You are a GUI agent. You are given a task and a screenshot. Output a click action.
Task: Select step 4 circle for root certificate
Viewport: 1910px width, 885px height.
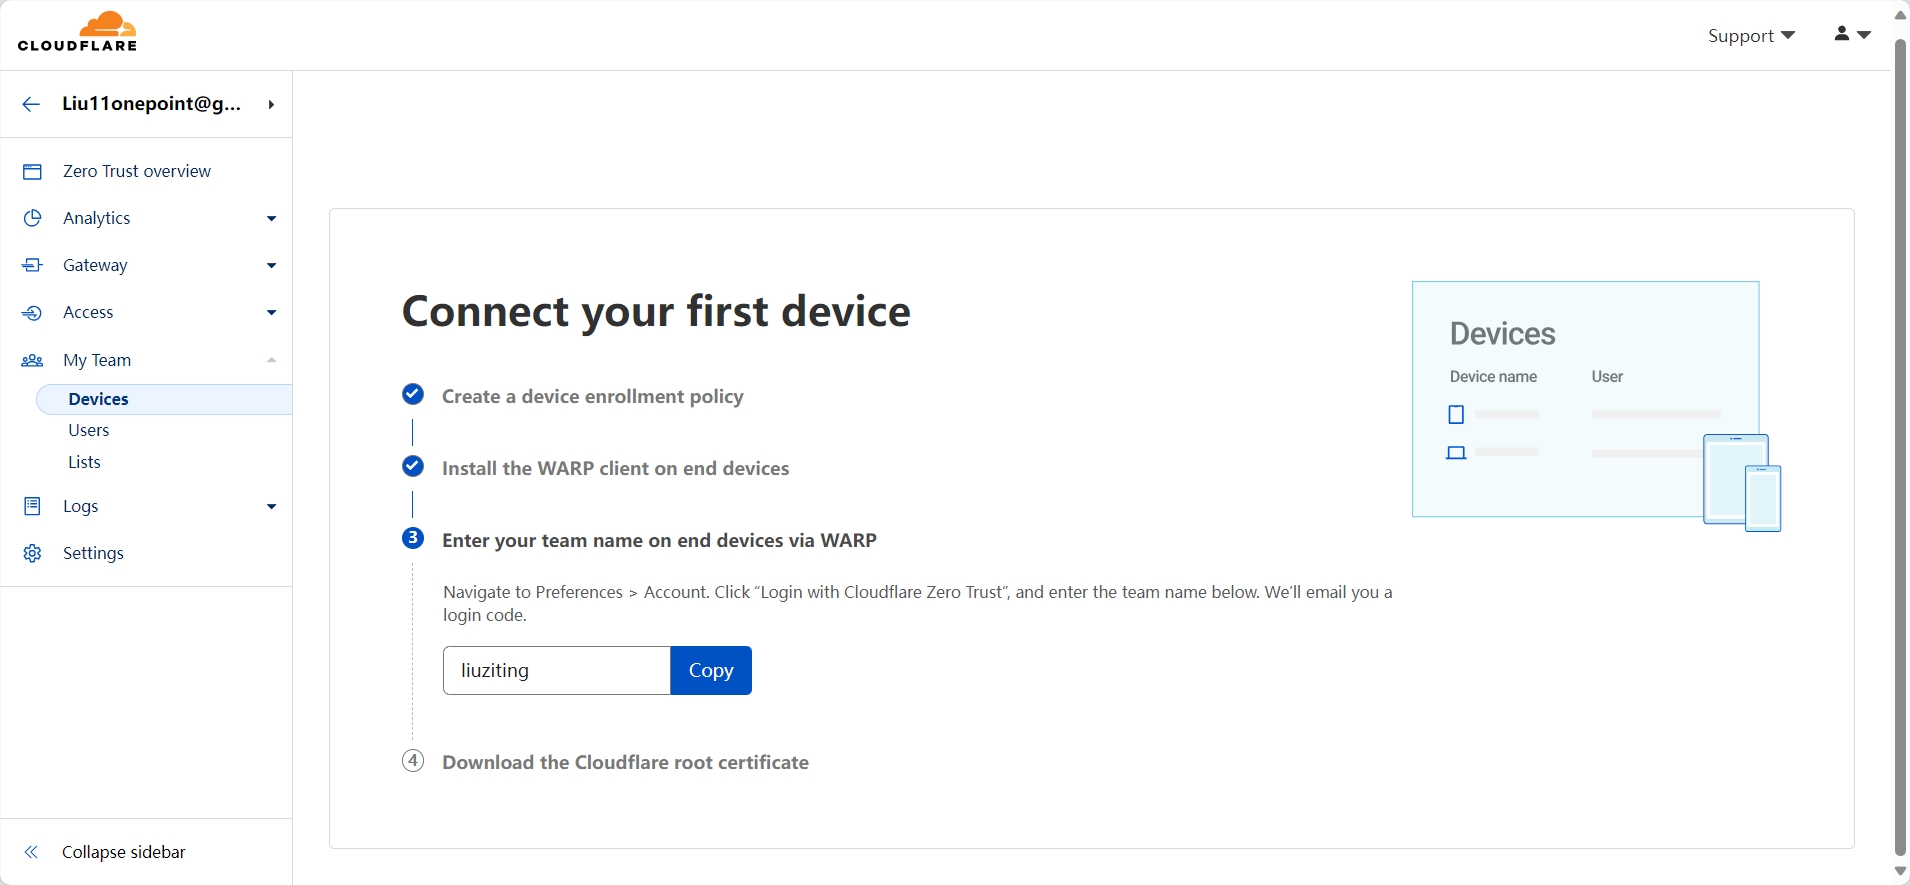pyautogui.click(x=413, y=760)
